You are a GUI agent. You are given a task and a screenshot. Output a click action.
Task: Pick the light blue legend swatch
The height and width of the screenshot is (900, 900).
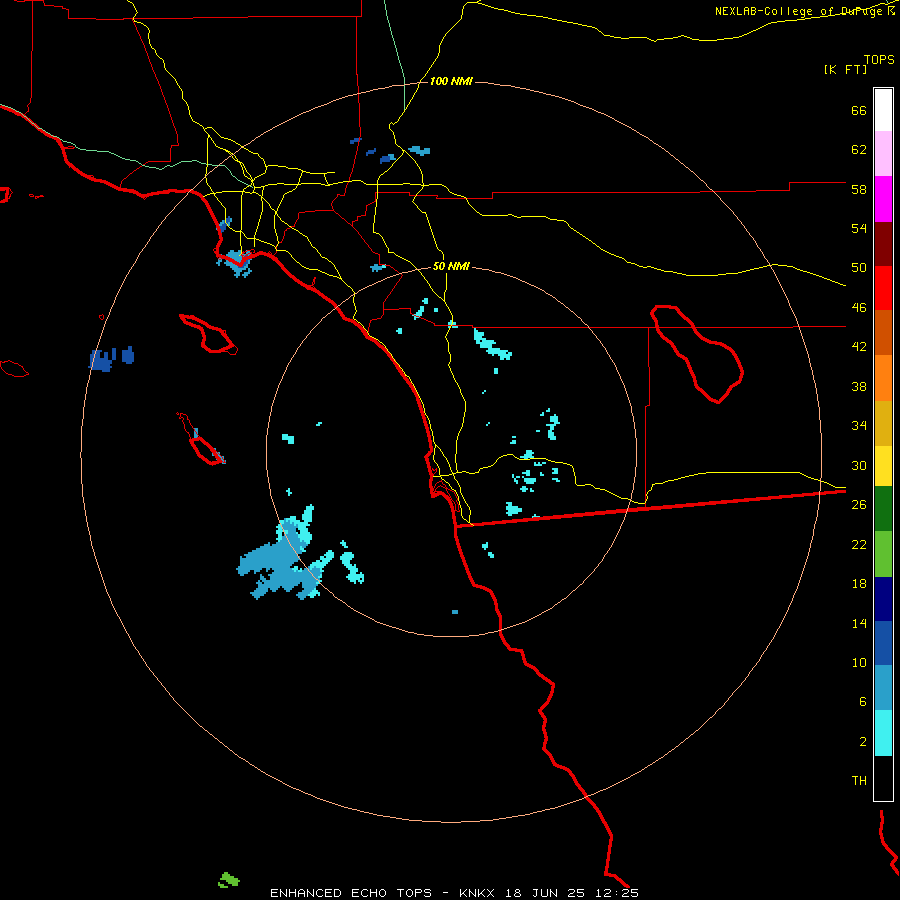[x=883, y=688]
